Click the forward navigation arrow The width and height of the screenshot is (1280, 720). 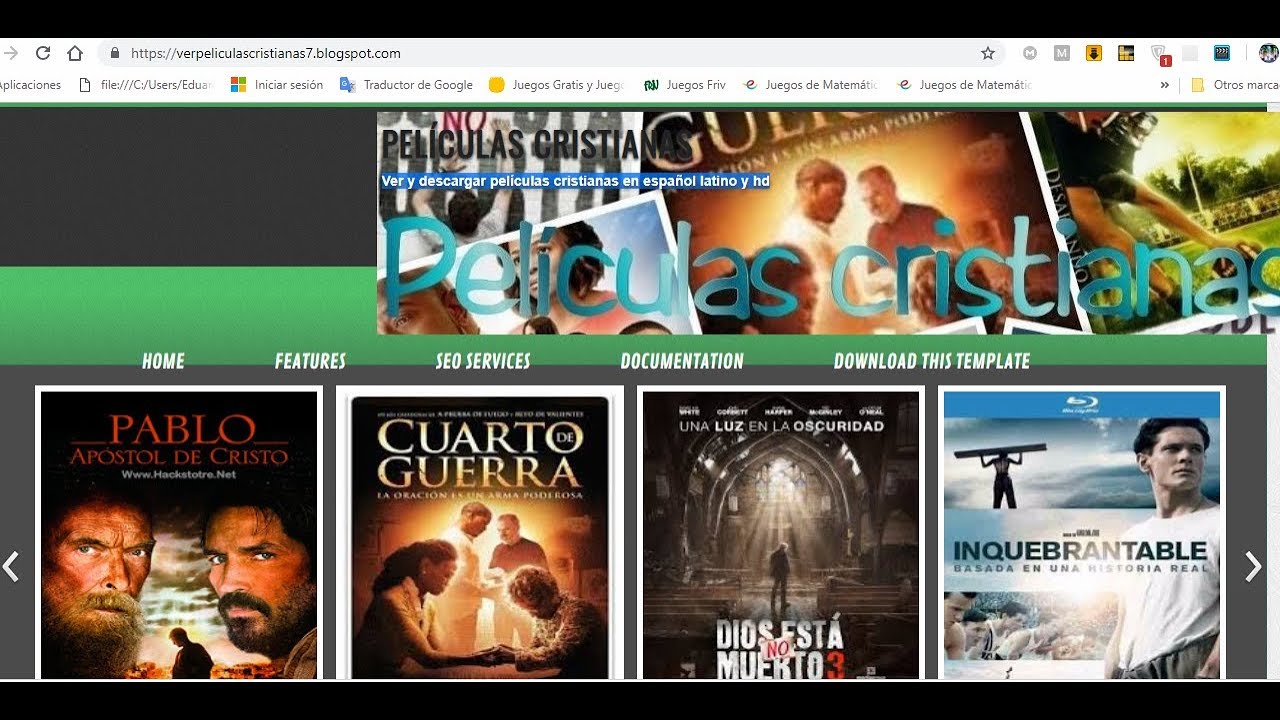point(11,53)
